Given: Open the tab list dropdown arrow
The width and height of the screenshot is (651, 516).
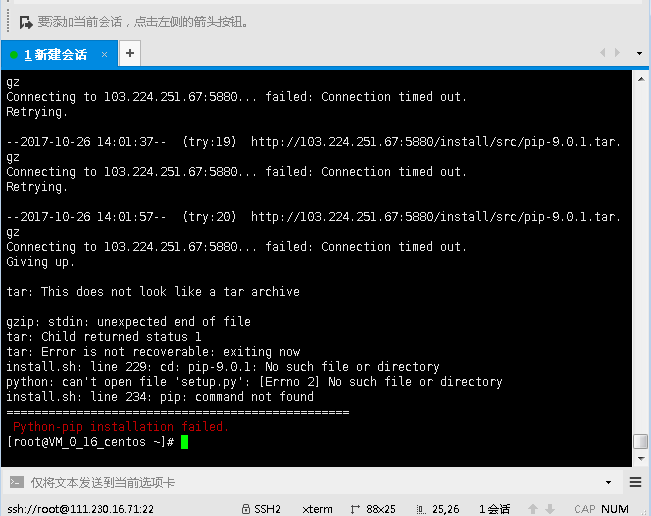Looking at the screenshot, I should pos(639,53).
